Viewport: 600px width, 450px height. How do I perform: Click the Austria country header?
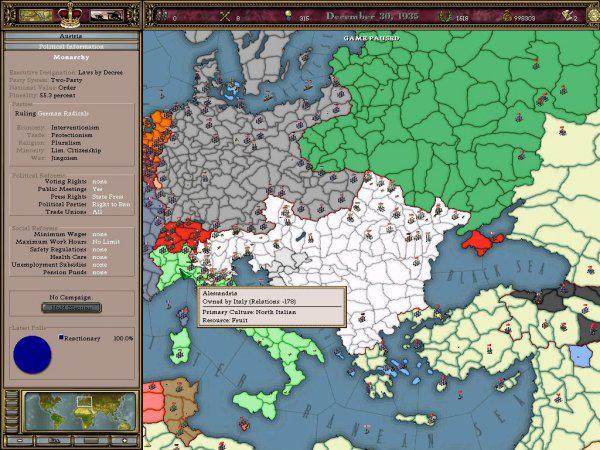[71, 36]
